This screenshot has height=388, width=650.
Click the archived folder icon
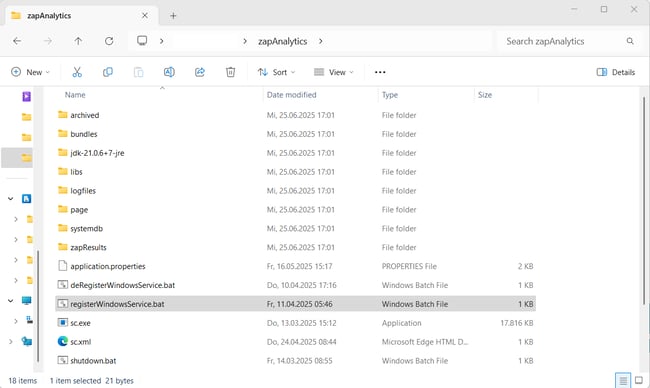coord(63,115)
